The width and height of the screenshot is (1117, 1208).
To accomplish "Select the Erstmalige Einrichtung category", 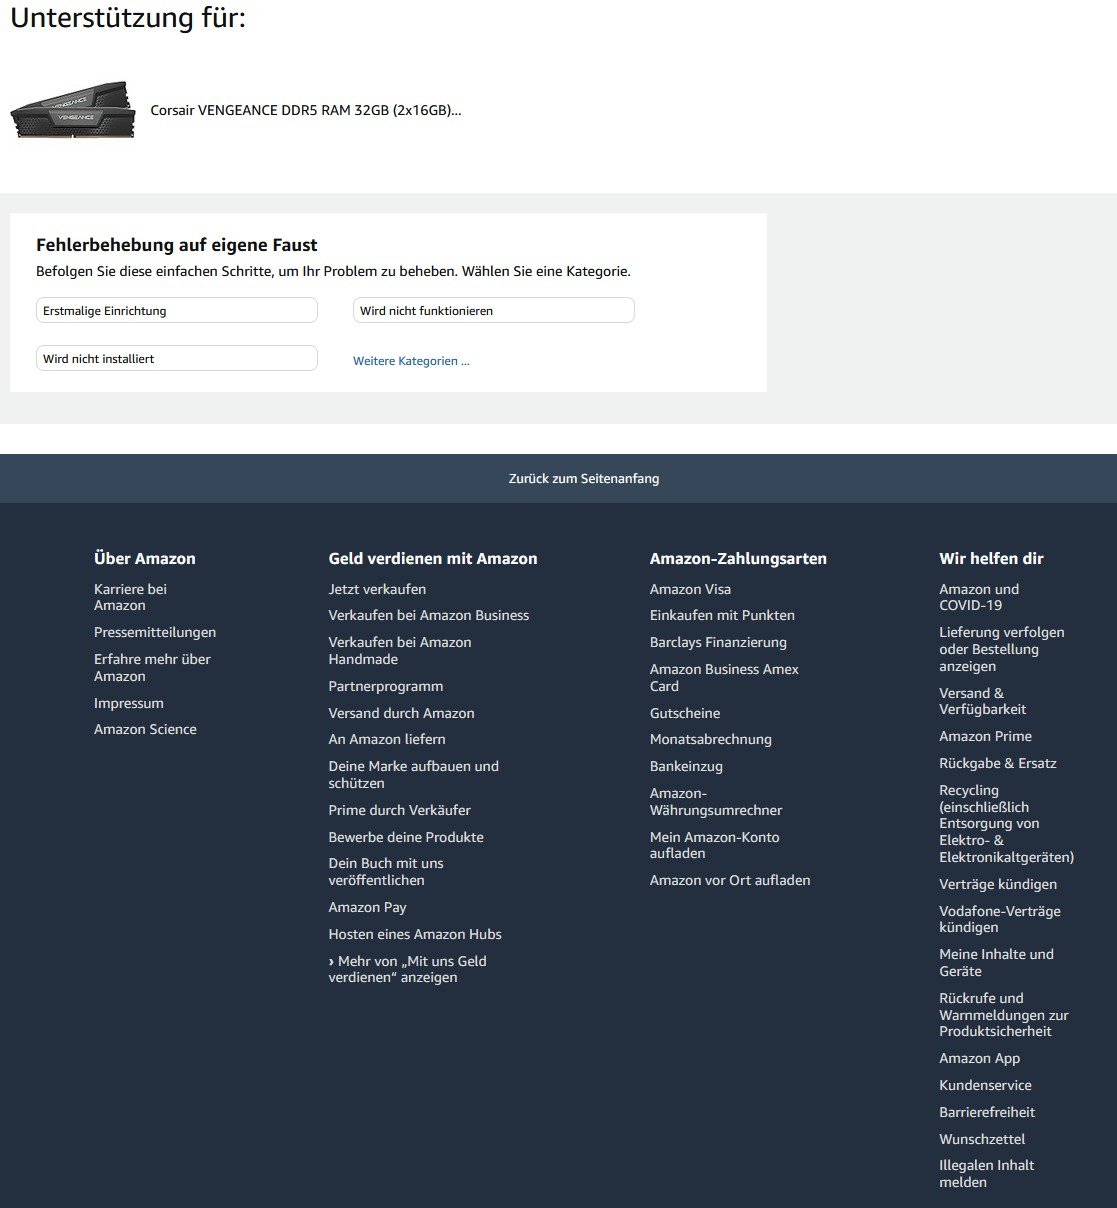I will pos(177,311).
